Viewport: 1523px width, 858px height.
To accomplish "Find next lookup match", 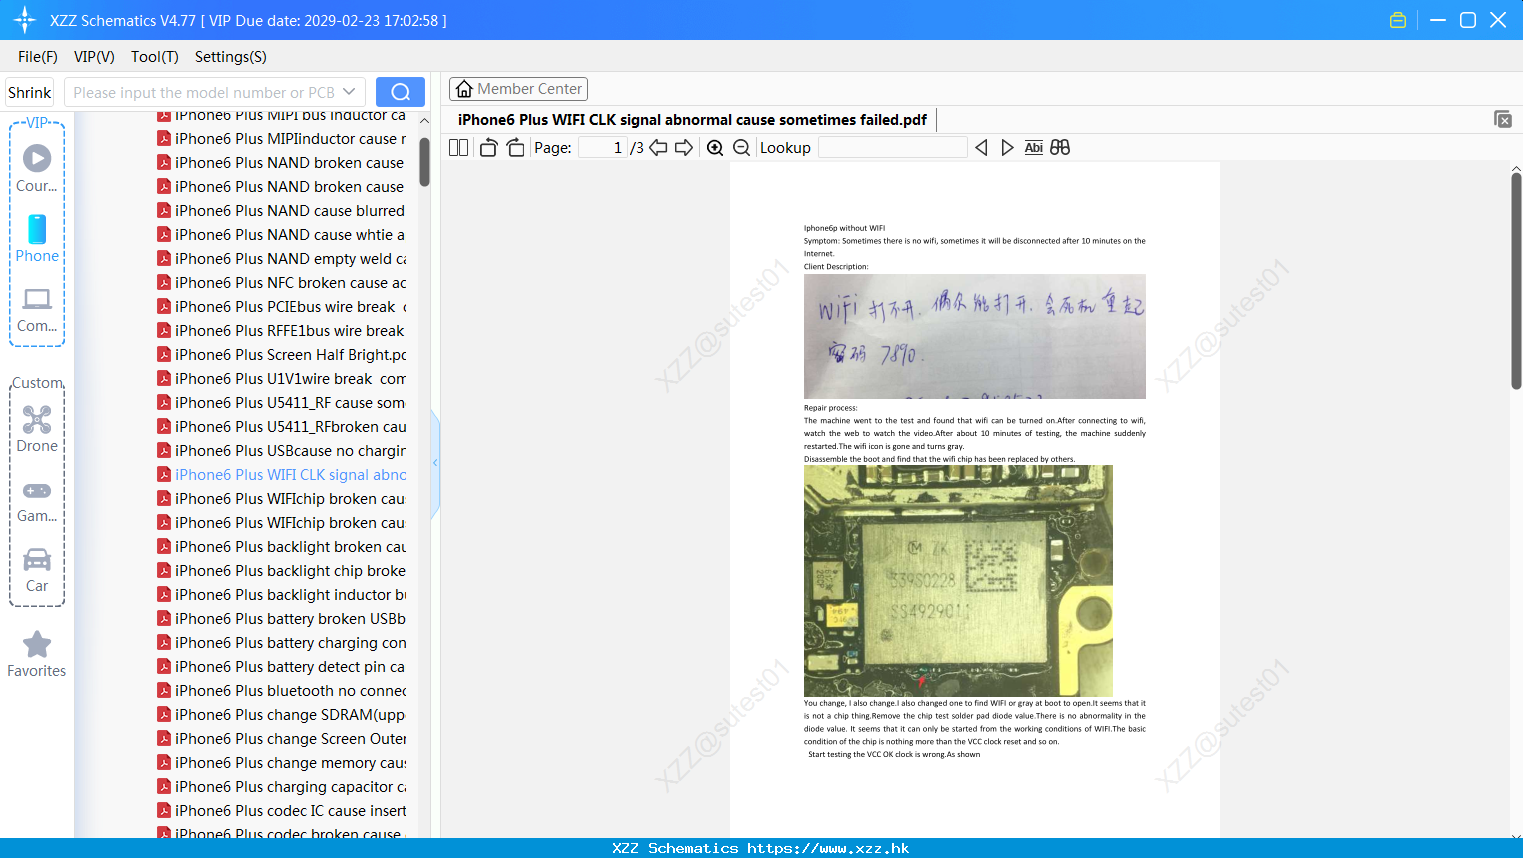I will point(1007,148).
